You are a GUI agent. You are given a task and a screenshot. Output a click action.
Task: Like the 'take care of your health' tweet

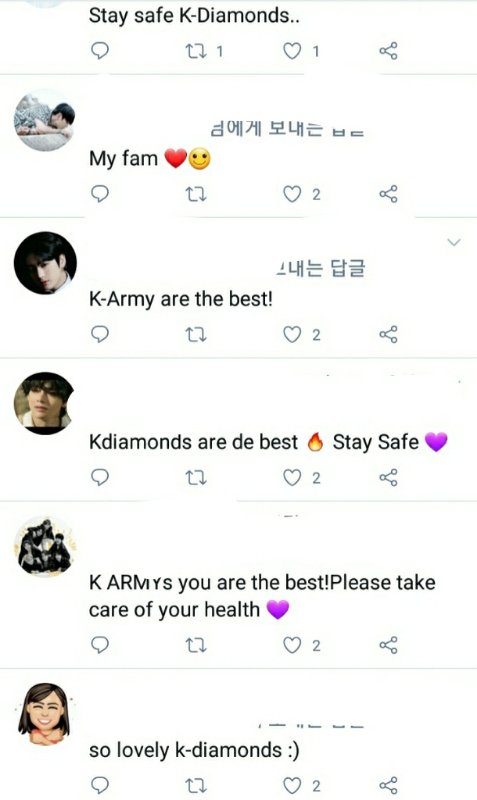click(x=292, y=645)
